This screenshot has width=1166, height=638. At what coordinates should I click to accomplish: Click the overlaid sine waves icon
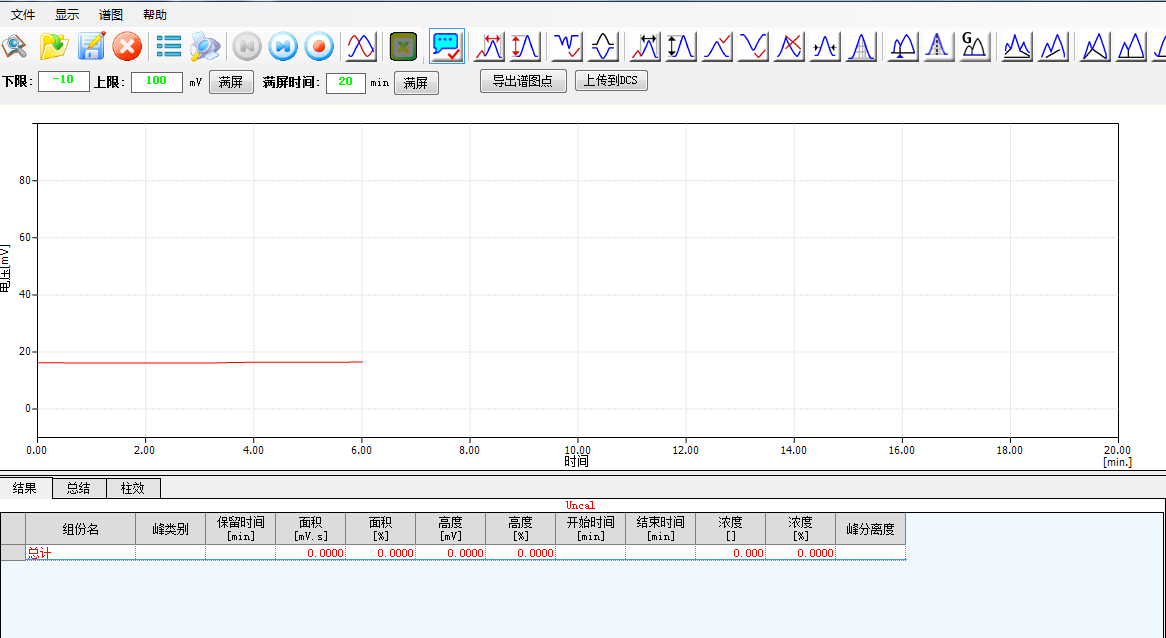362,47
